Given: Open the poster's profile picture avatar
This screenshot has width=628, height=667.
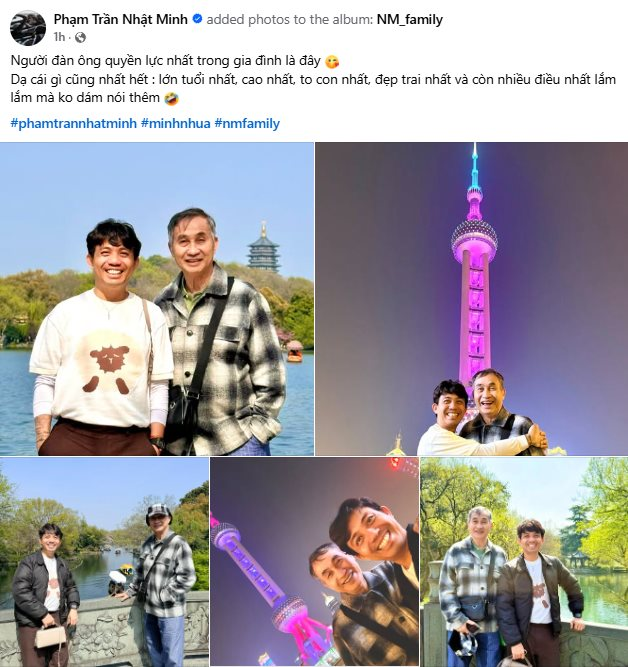Looking at the screenshot, I should click(x=28, y=28).
